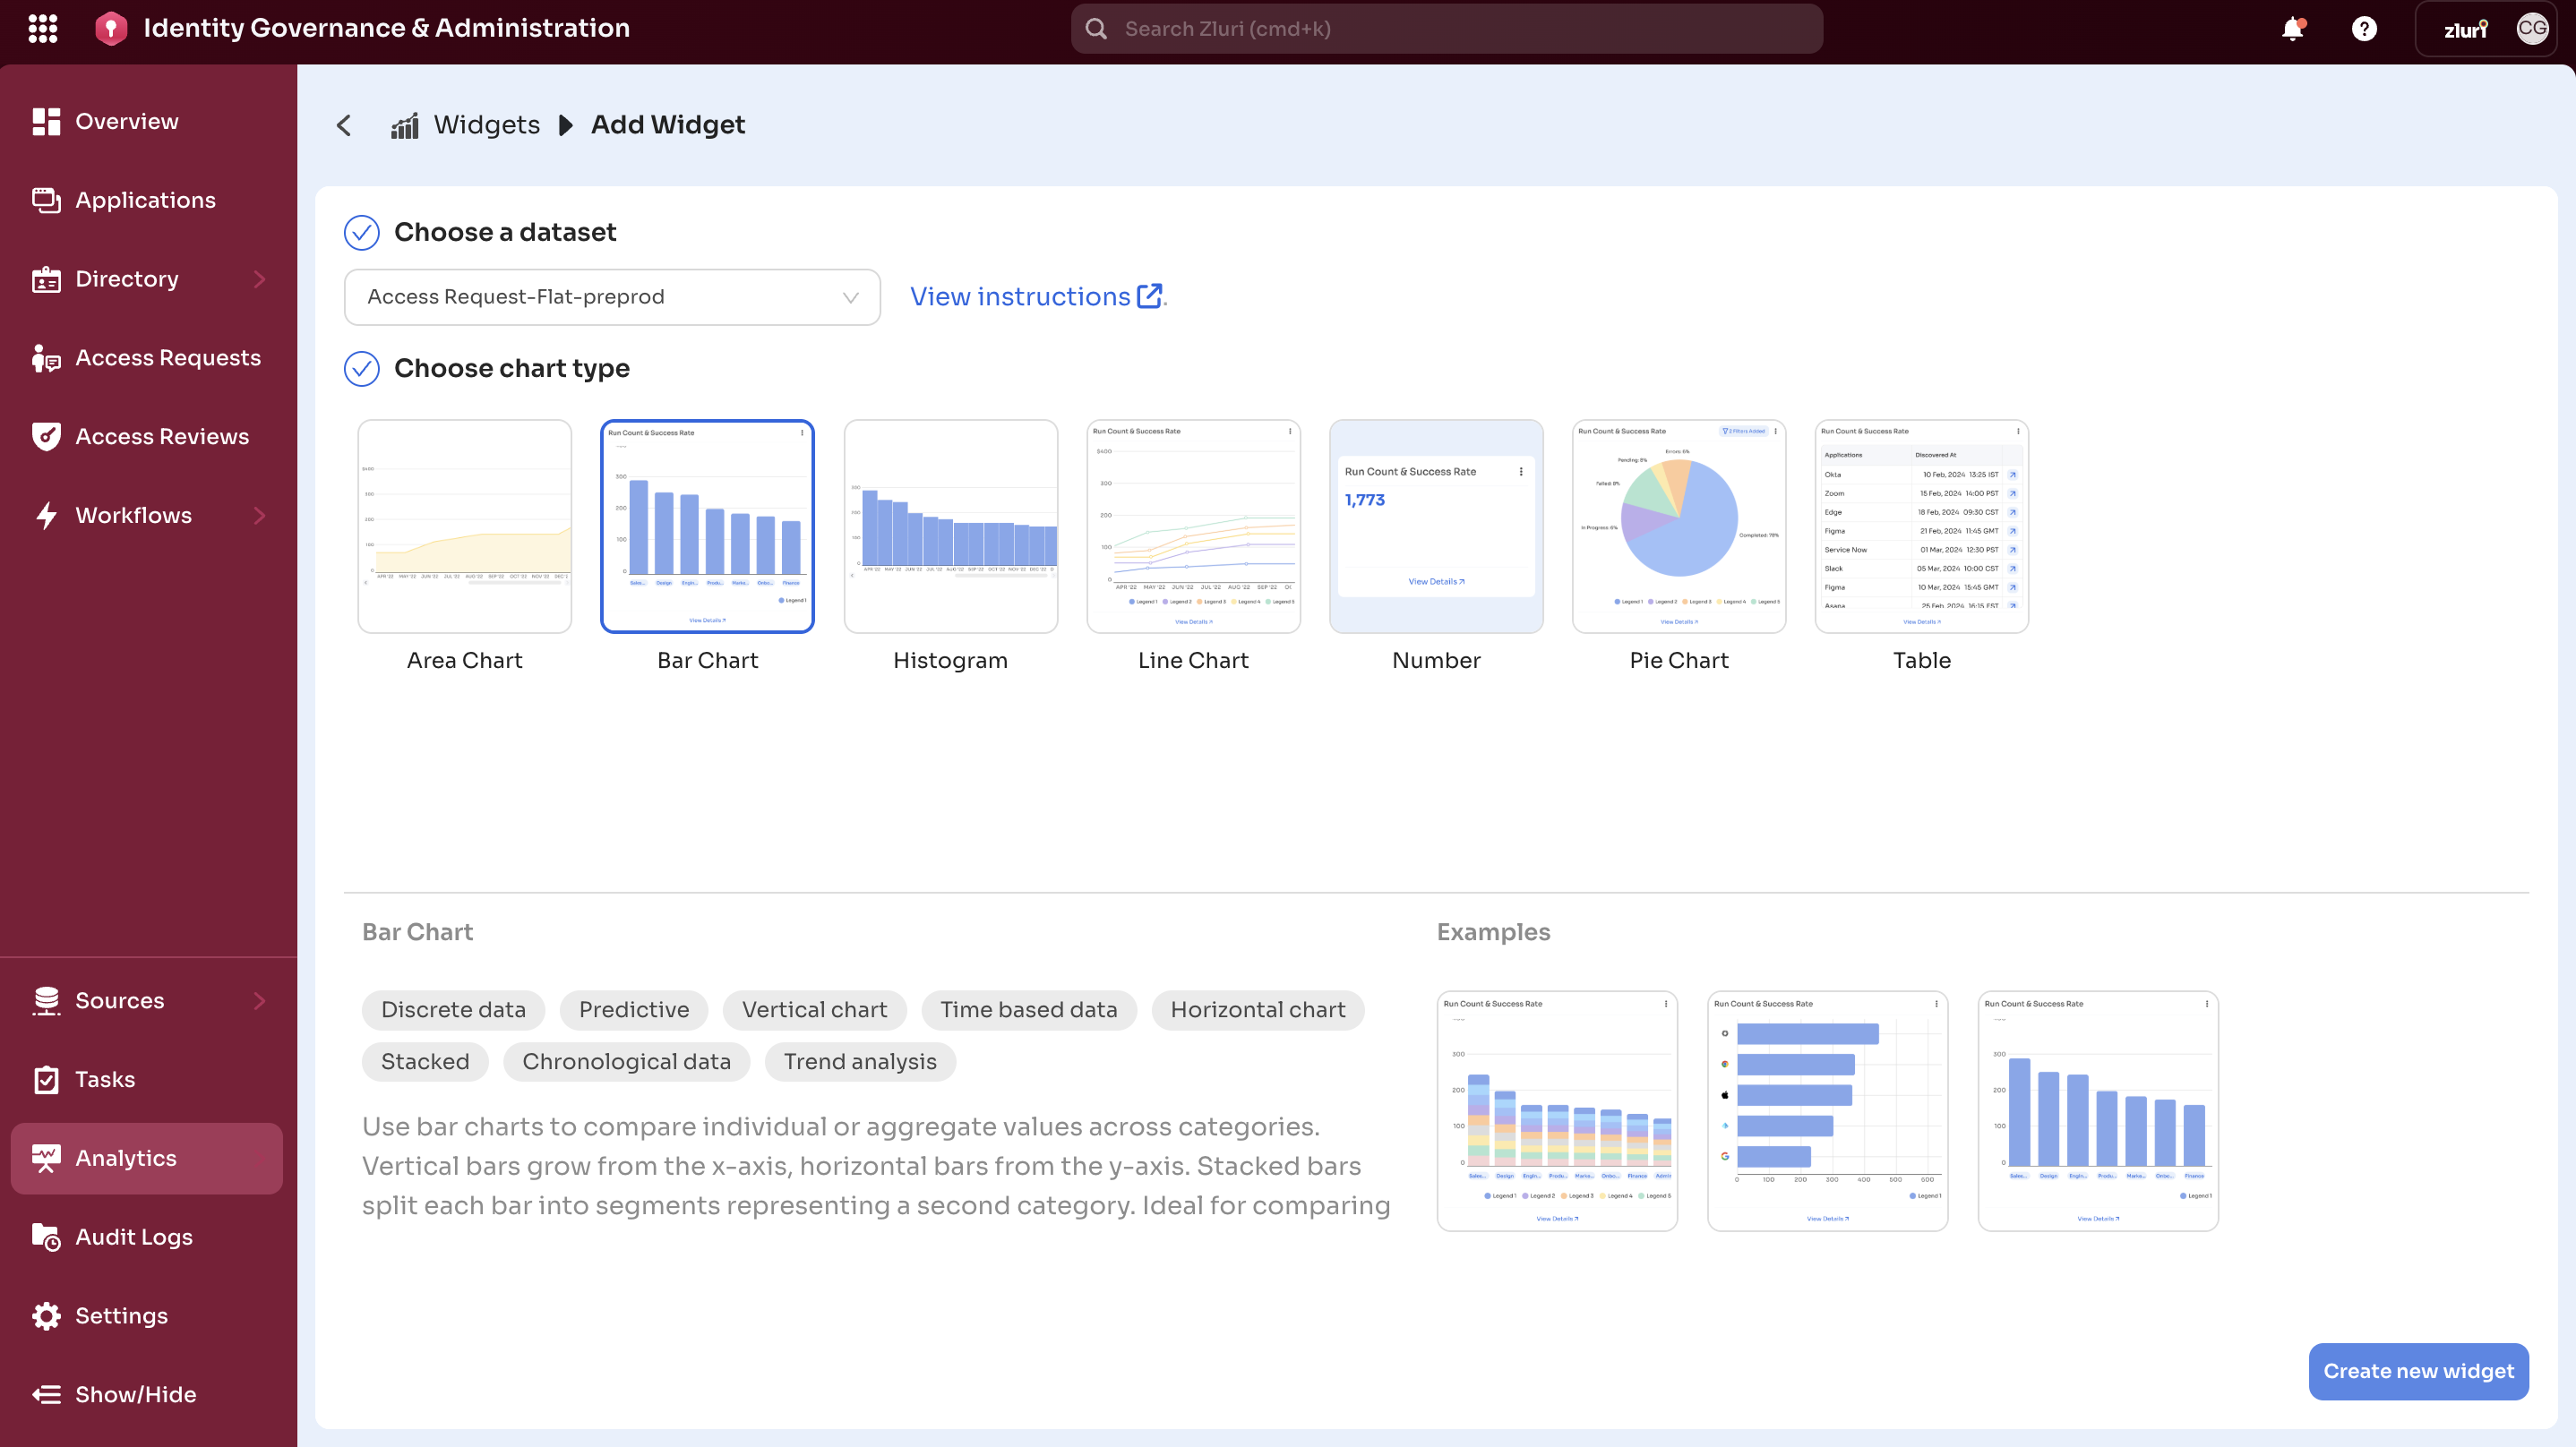Open the View instructions link

coord(1020,297)
